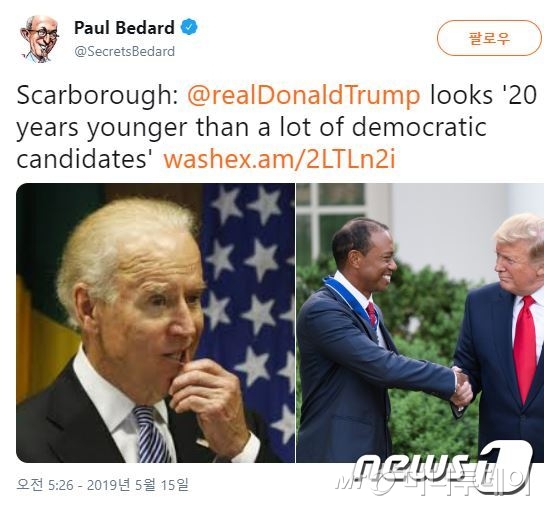Image resolution: width=544 pixels, height=506 pixels.
Task: Click the striped tie in the left photo
Action: 150,434
